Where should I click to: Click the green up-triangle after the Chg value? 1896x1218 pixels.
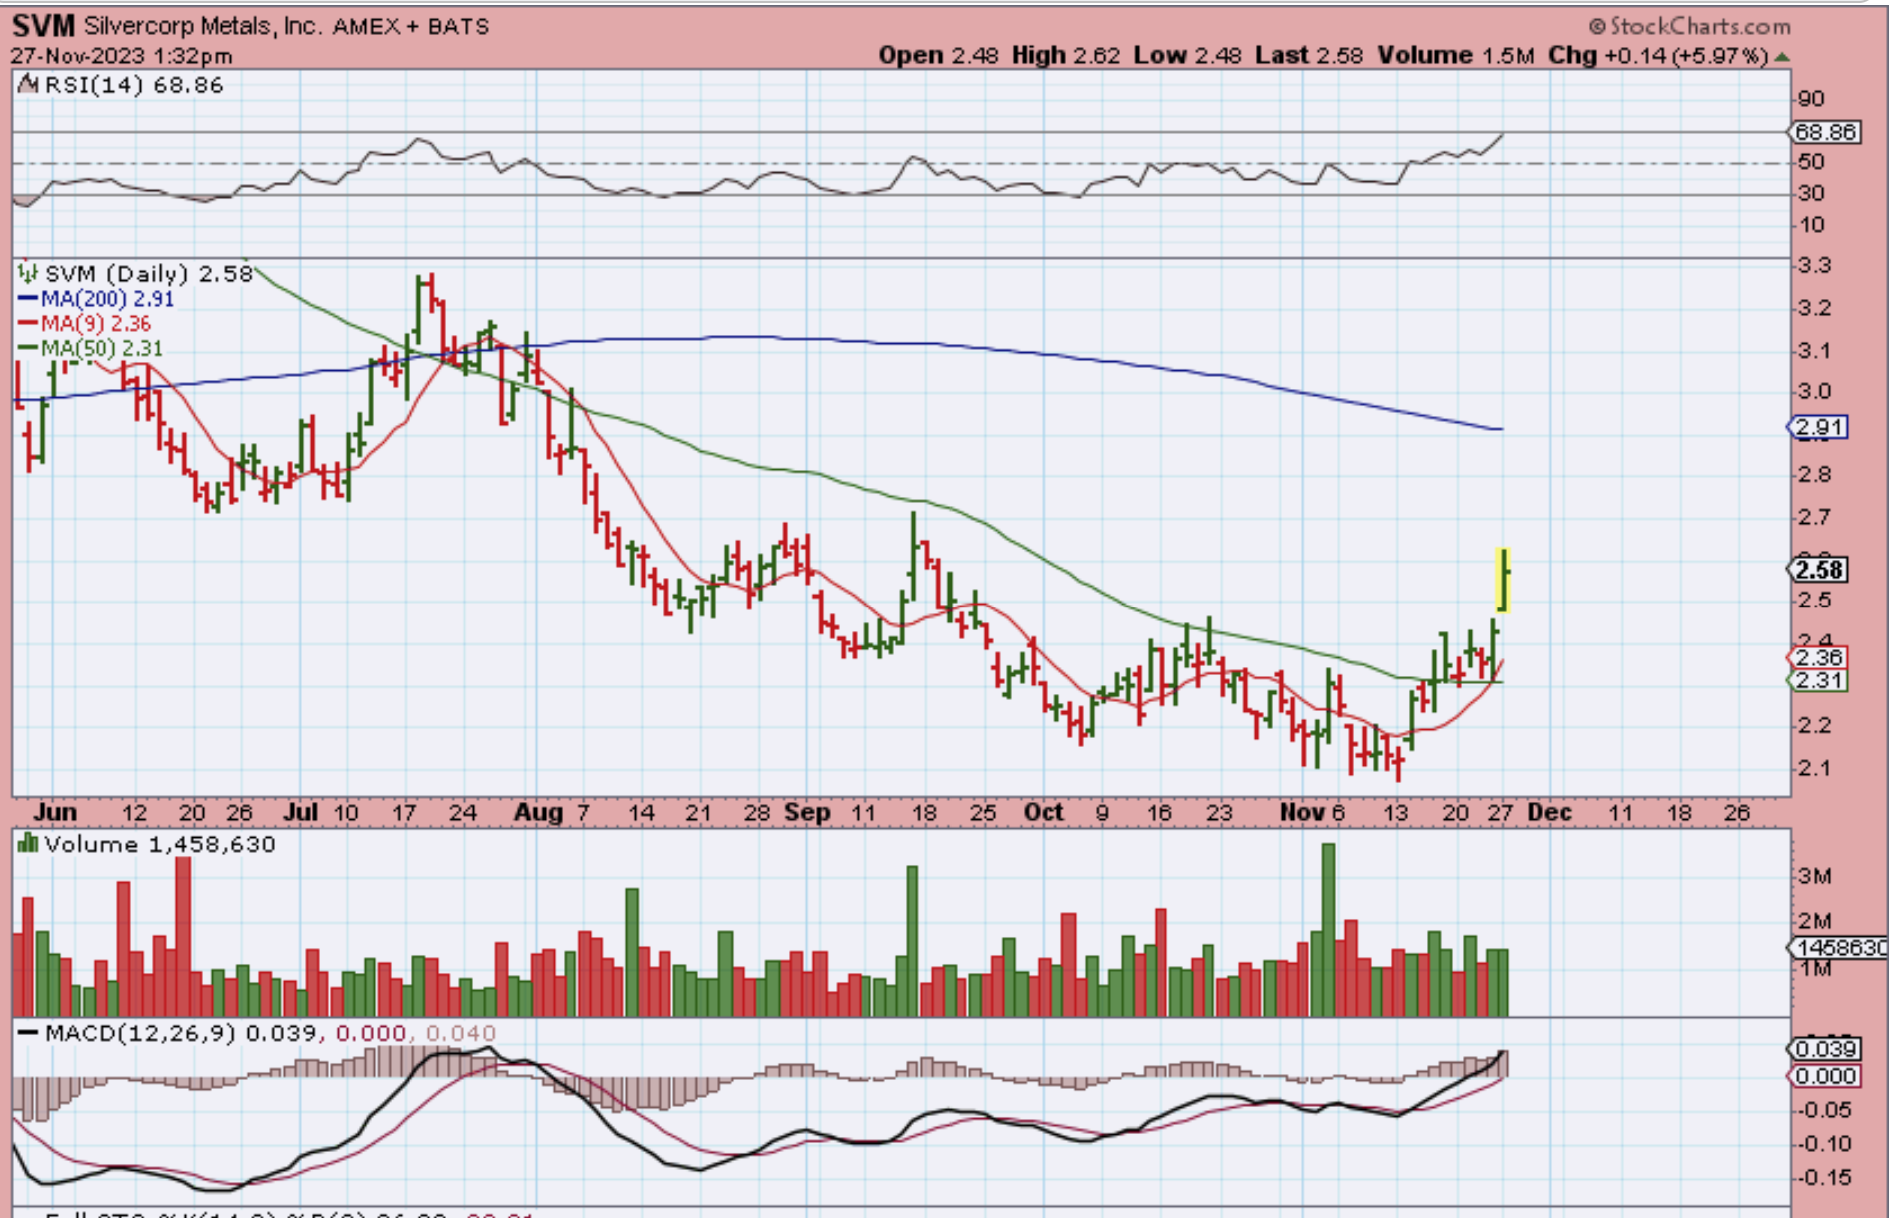(1782, 57)
